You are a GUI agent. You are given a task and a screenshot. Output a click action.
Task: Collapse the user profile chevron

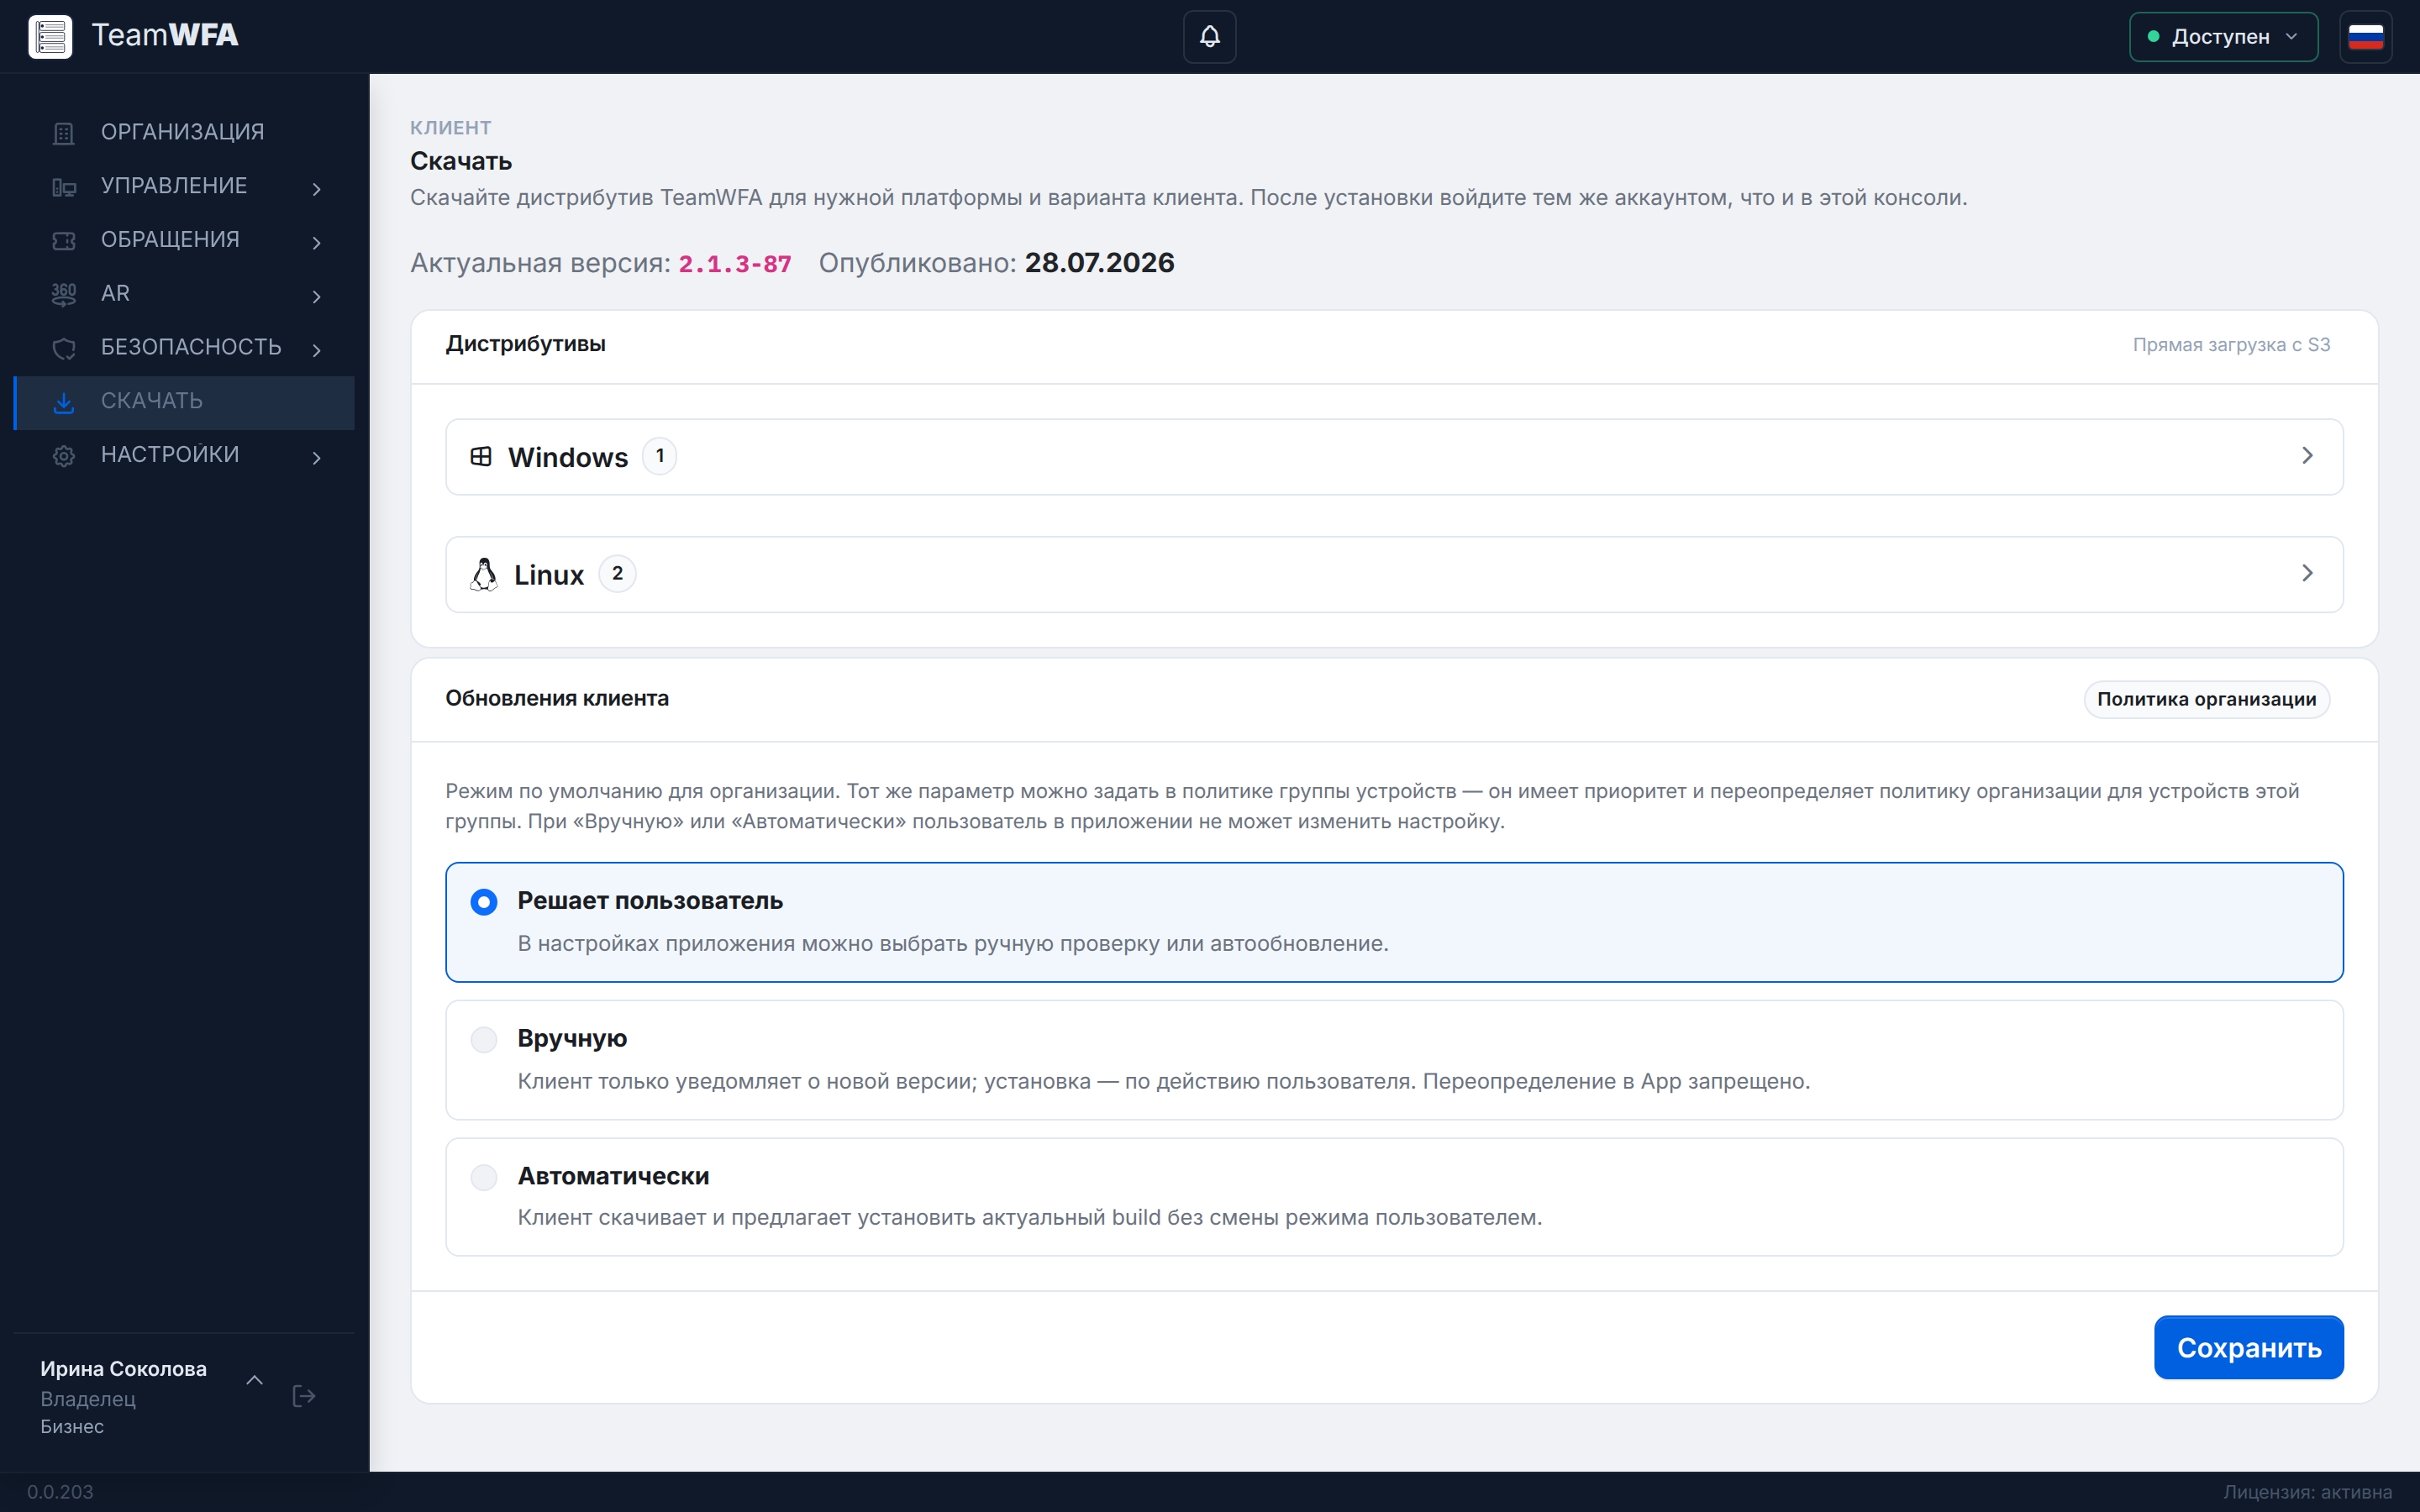coord(254,1380)
